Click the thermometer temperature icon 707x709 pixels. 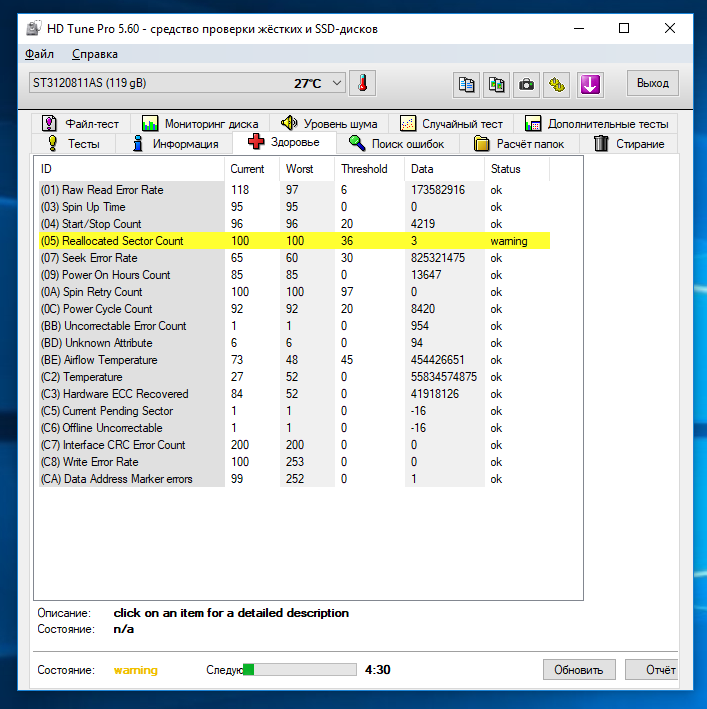click(x=363, y=84)
